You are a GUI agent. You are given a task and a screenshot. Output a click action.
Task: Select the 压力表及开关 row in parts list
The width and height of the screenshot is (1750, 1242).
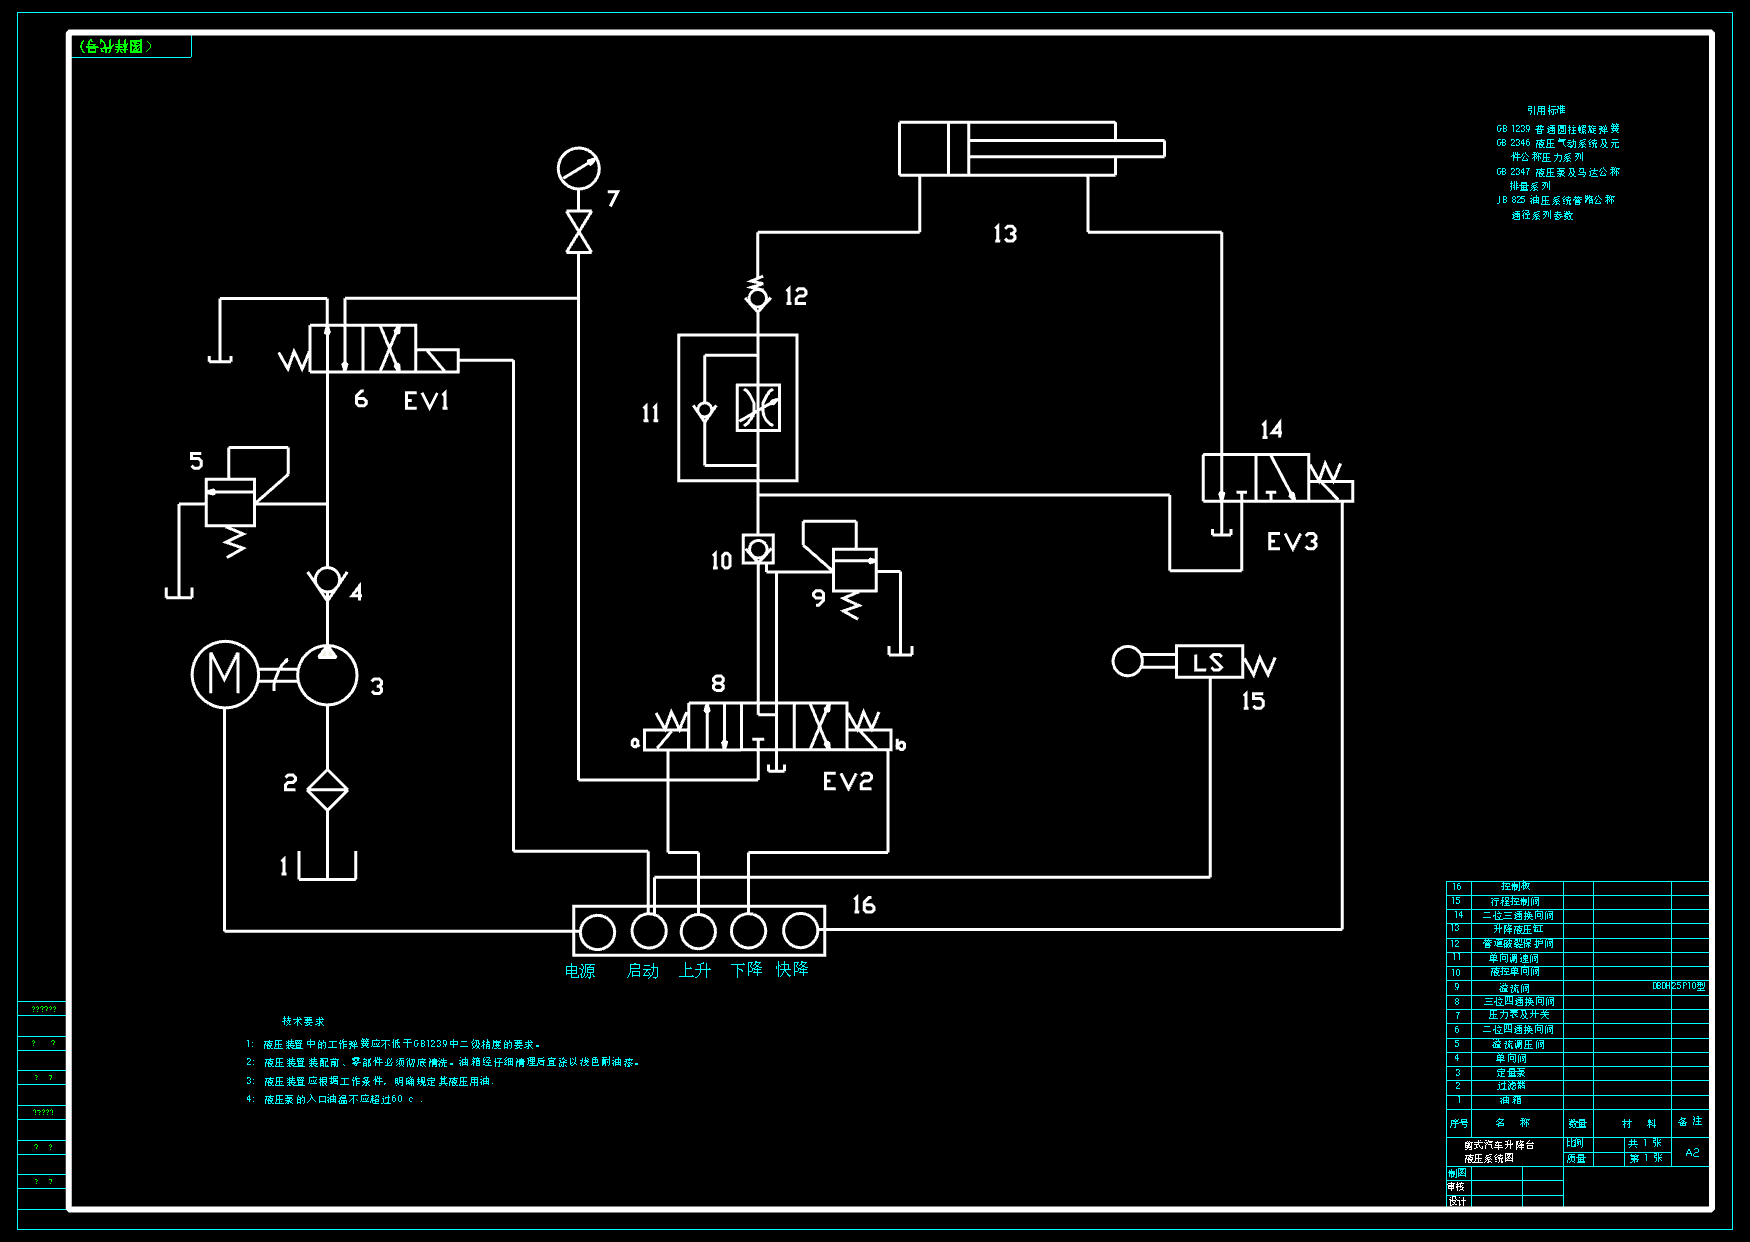click(x=1577, y=1015)
